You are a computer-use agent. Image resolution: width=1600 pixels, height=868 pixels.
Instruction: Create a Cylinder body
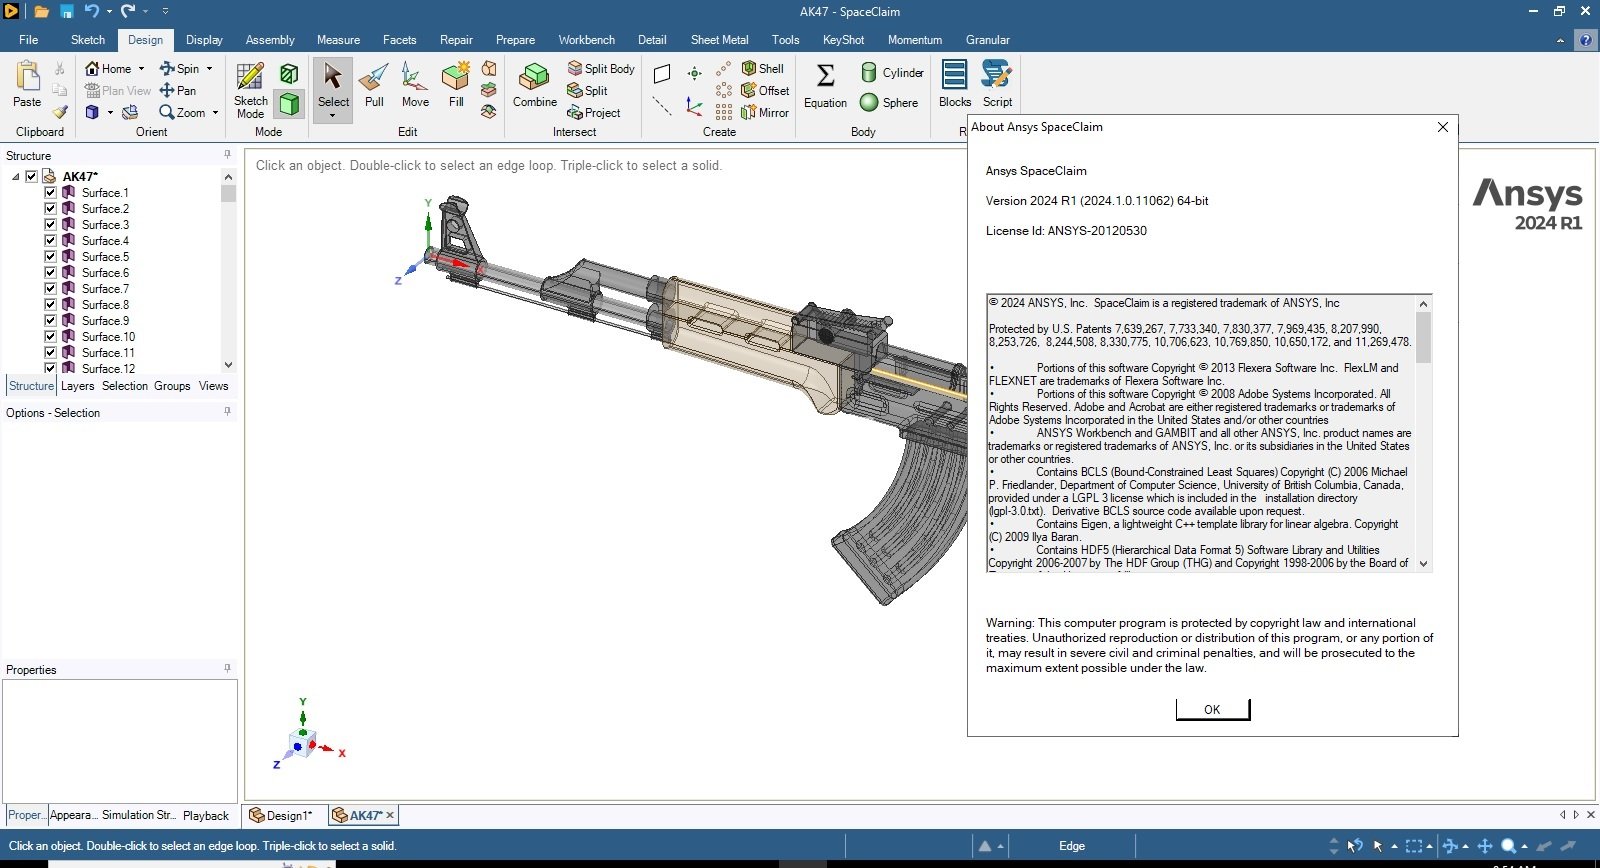tap(892, 72)
